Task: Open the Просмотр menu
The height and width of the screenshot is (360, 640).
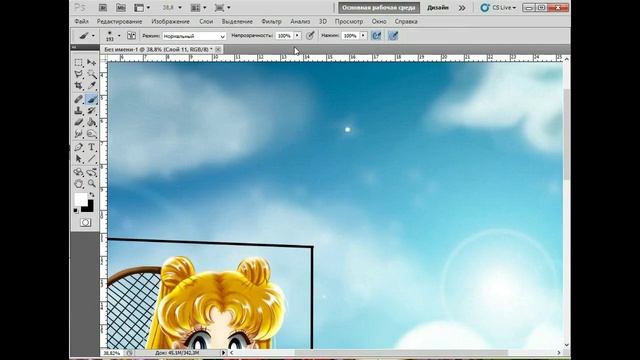Action: (349, 21)
